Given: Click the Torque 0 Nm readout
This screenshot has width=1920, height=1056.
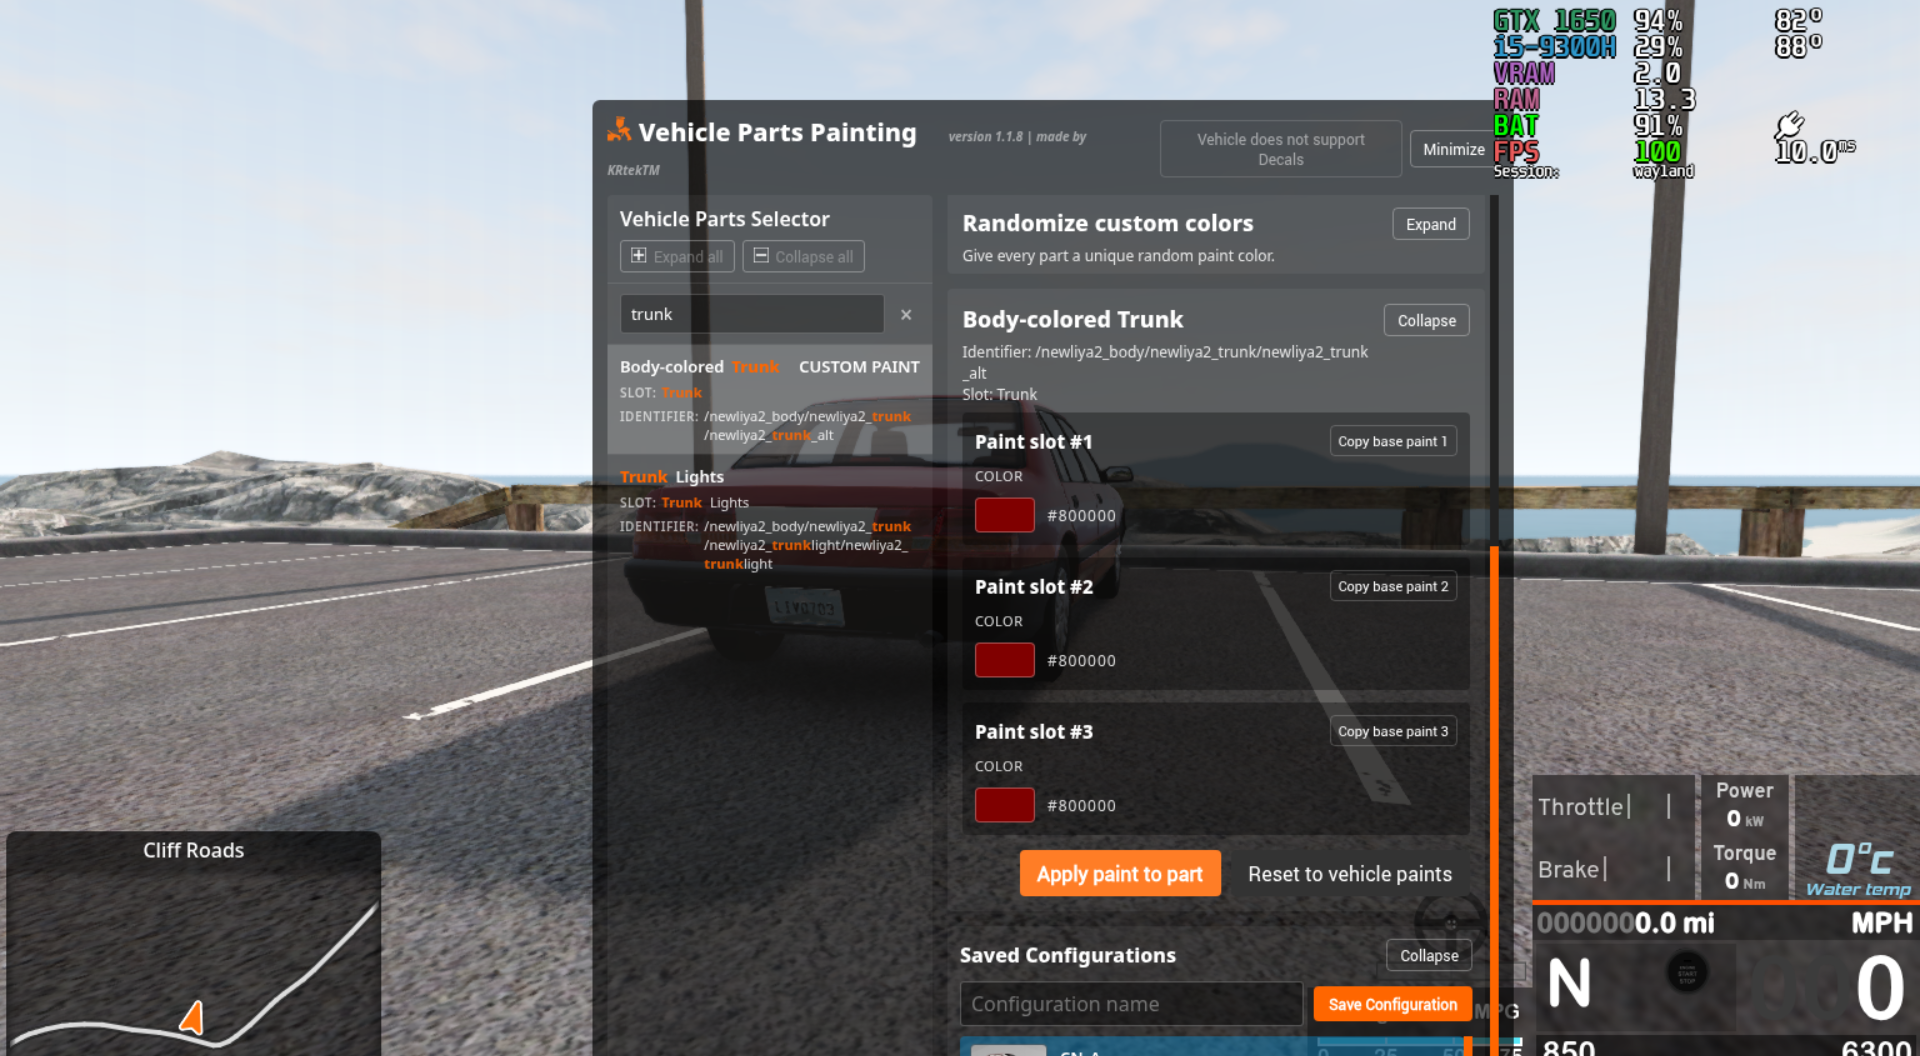Looking at the screenshot, I should (1744, 867).
